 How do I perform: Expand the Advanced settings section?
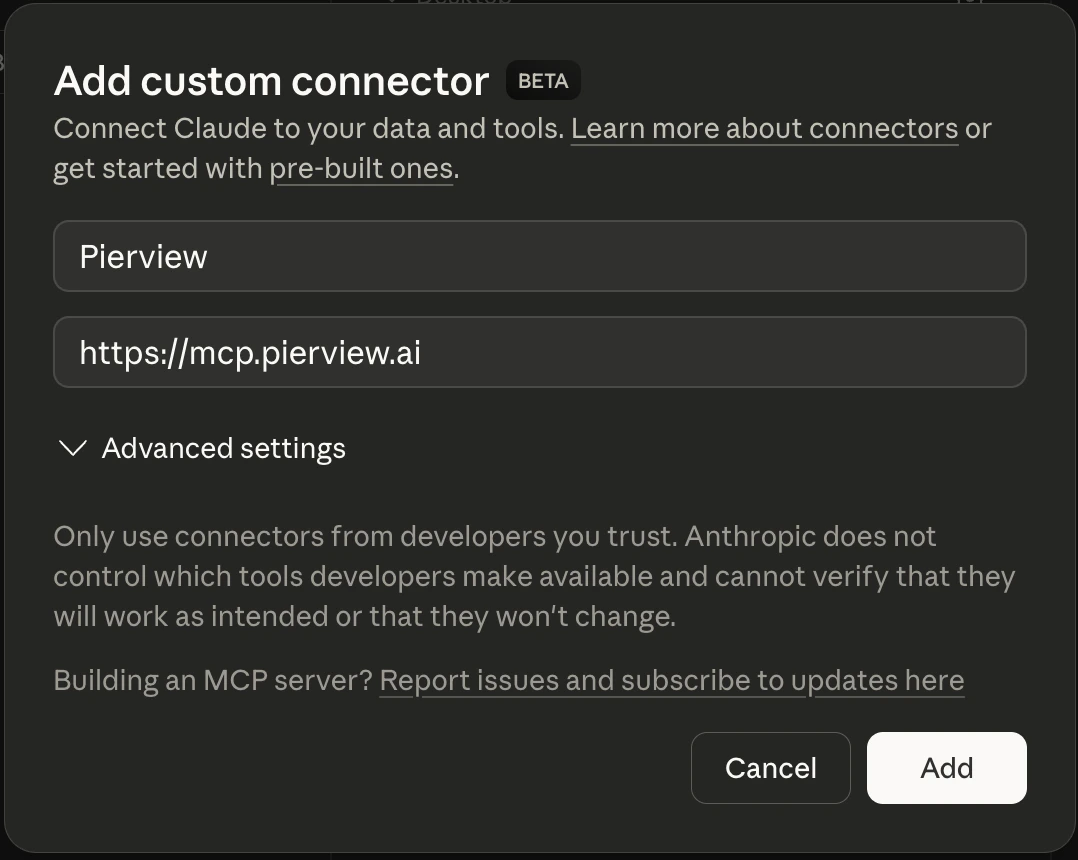pyautogui.click(x=200, y=448)
